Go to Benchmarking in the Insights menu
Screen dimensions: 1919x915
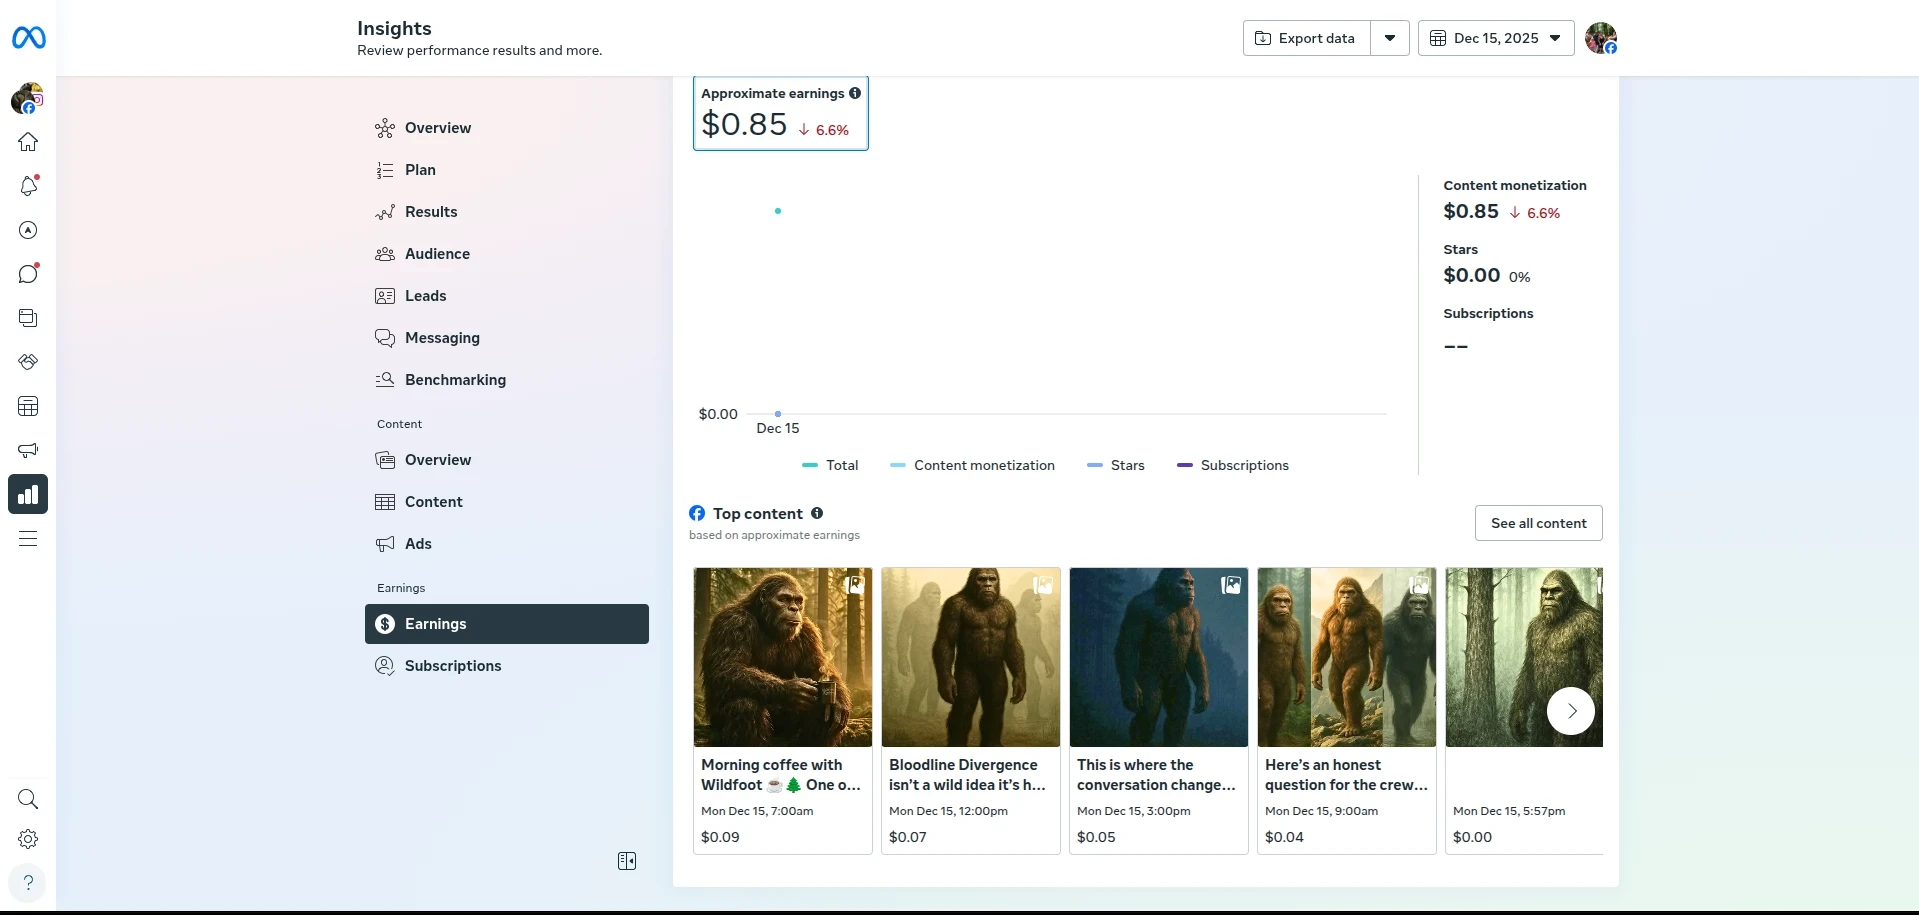tap(455, 380)
